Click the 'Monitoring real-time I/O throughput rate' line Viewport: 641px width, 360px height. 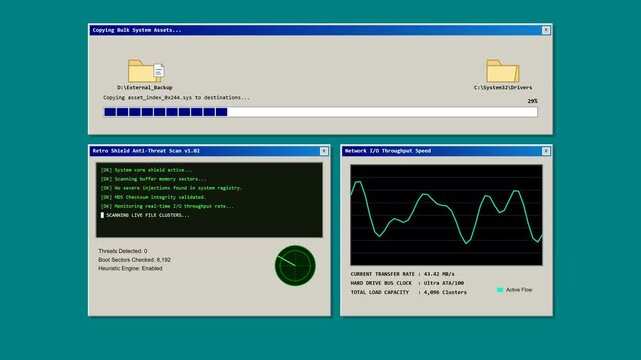click(167, 206)
